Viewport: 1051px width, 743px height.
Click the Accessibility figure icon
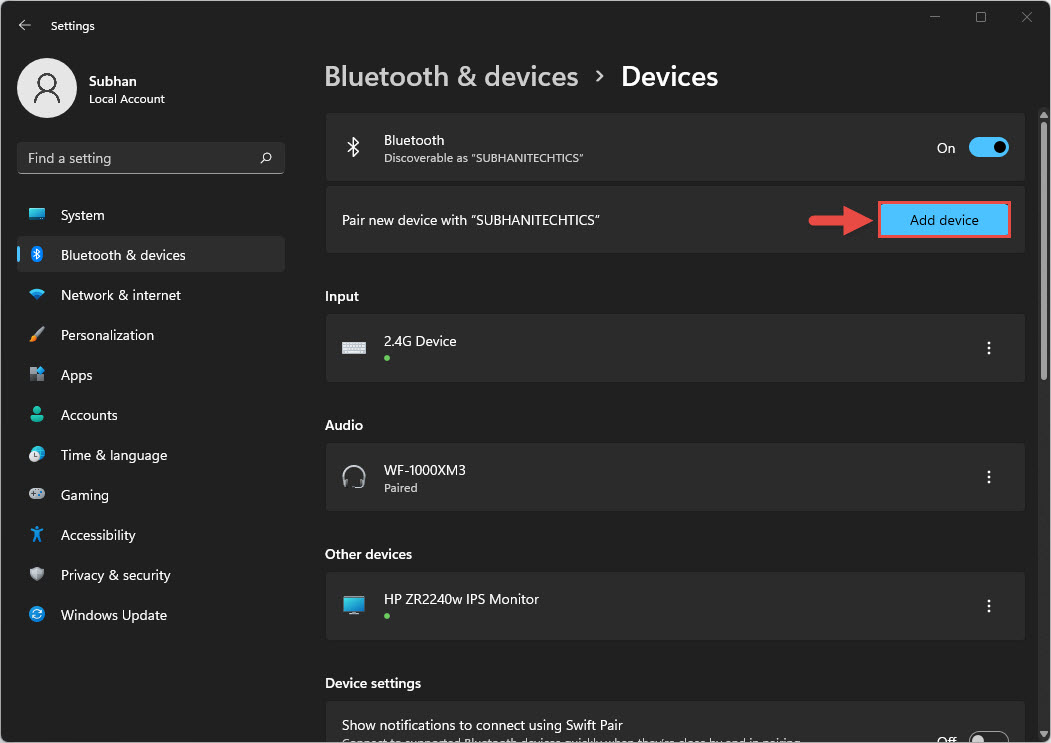click(x=37, y=534)
